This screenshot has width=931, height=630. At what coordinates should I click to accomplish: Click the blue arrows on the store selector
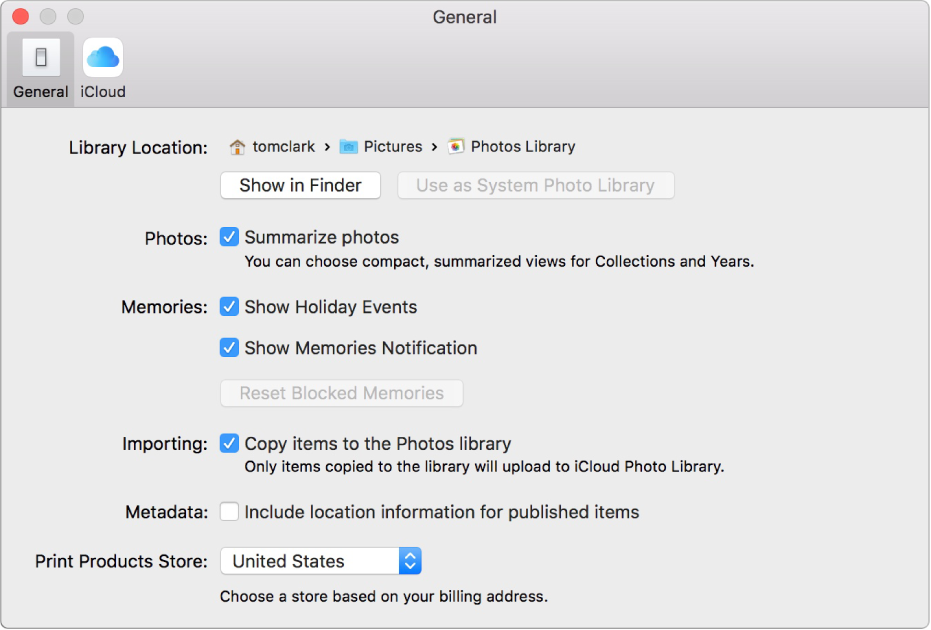tap(409, 561)
